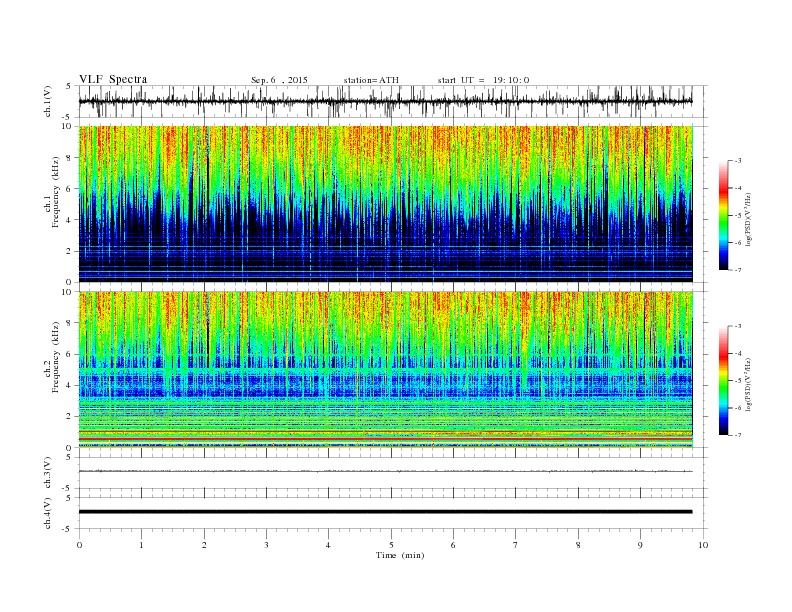Screen dimensions: 792x612
Task: Click the "start UT = 19:10:0" header text
Action: [483, 80]
